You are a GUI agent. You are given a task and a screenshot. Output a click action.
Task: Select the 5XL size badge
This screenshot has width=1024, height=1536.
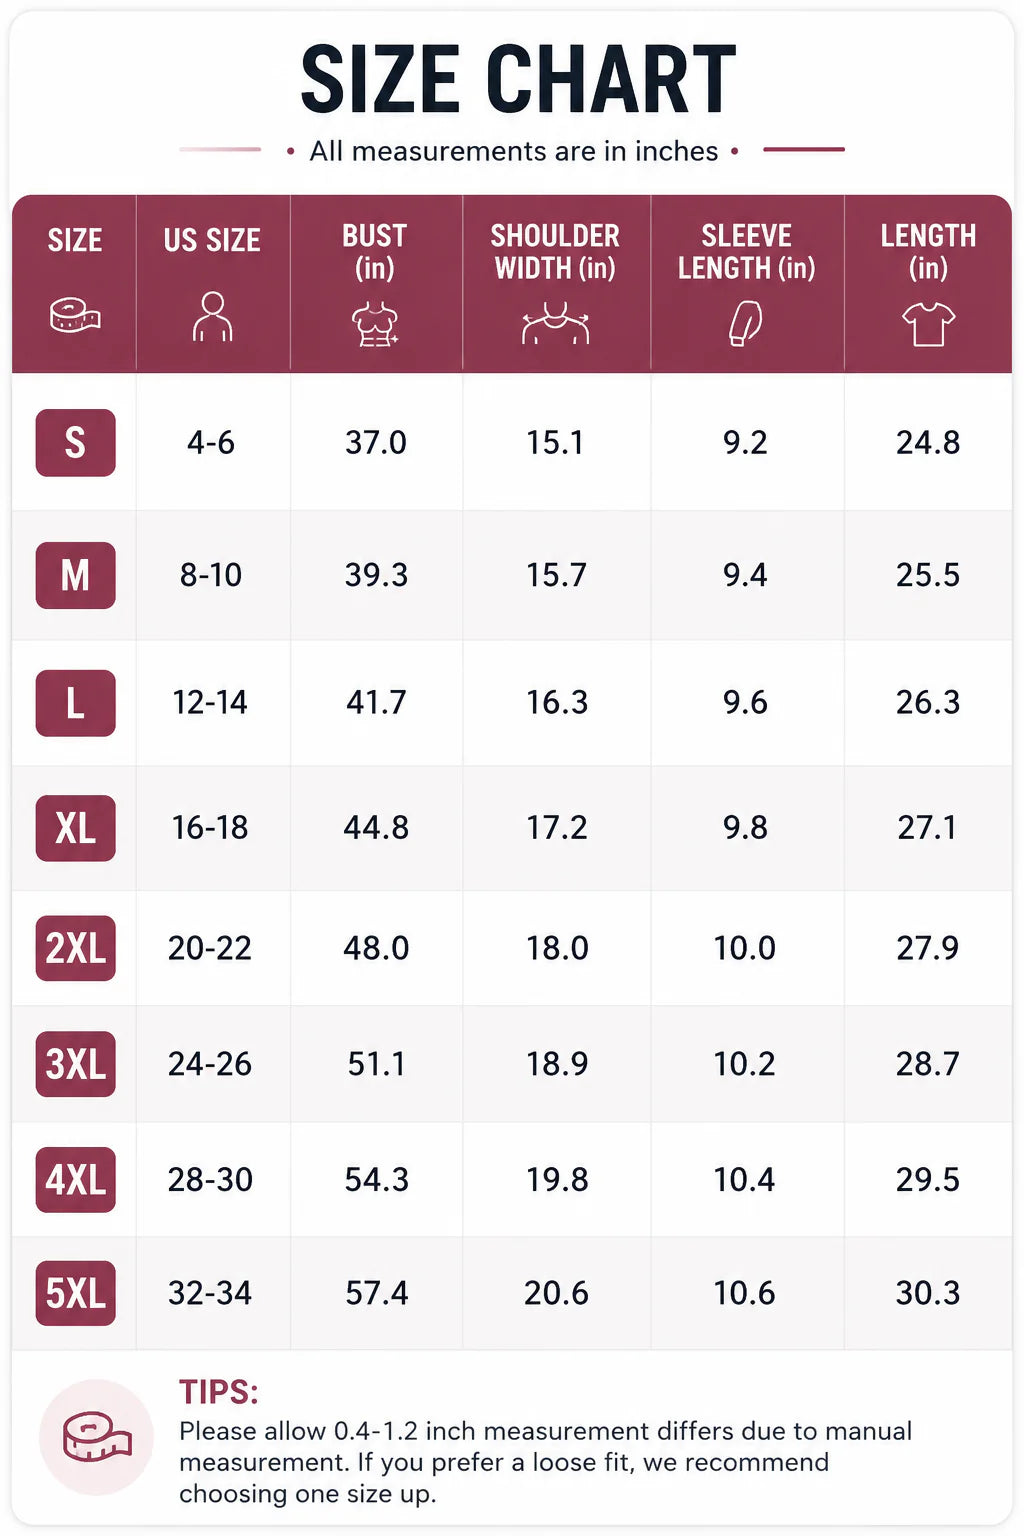[x=75, y=1293]
